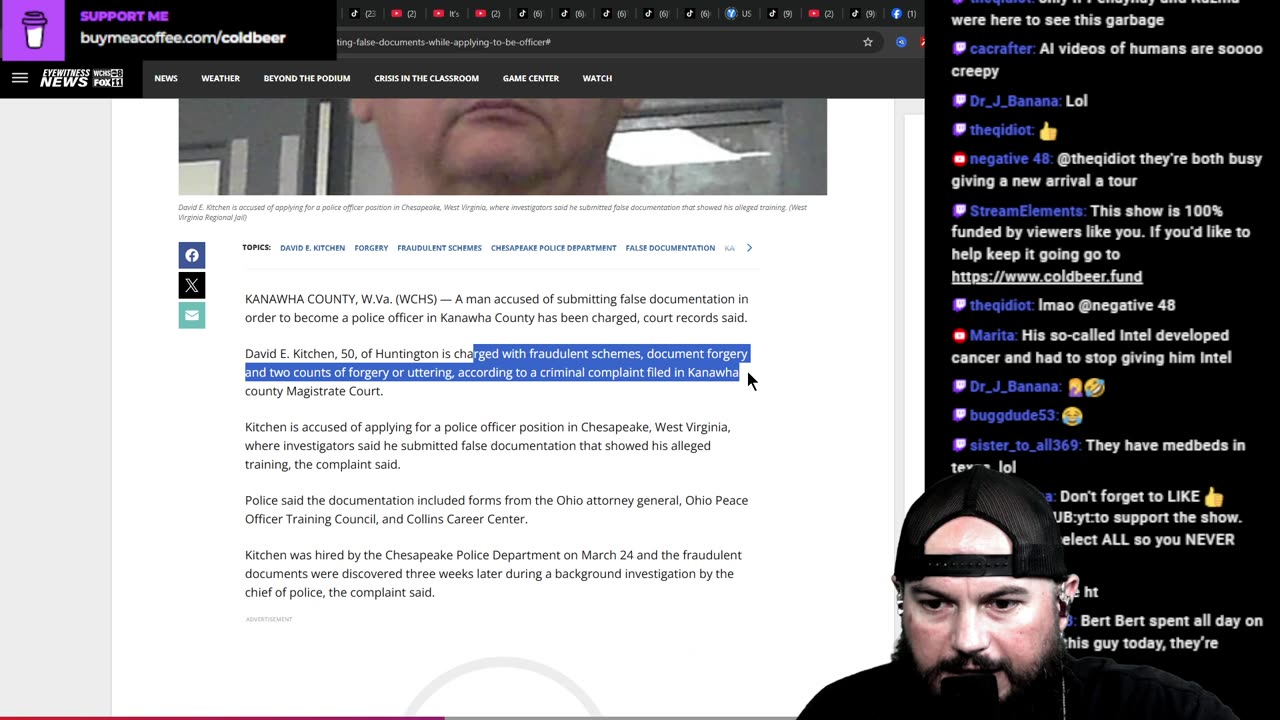Viewport: 1280px width, 720px height.
Task: Click paragraph 'Kitchen is accused of applying'
Action: coord(487,445)
